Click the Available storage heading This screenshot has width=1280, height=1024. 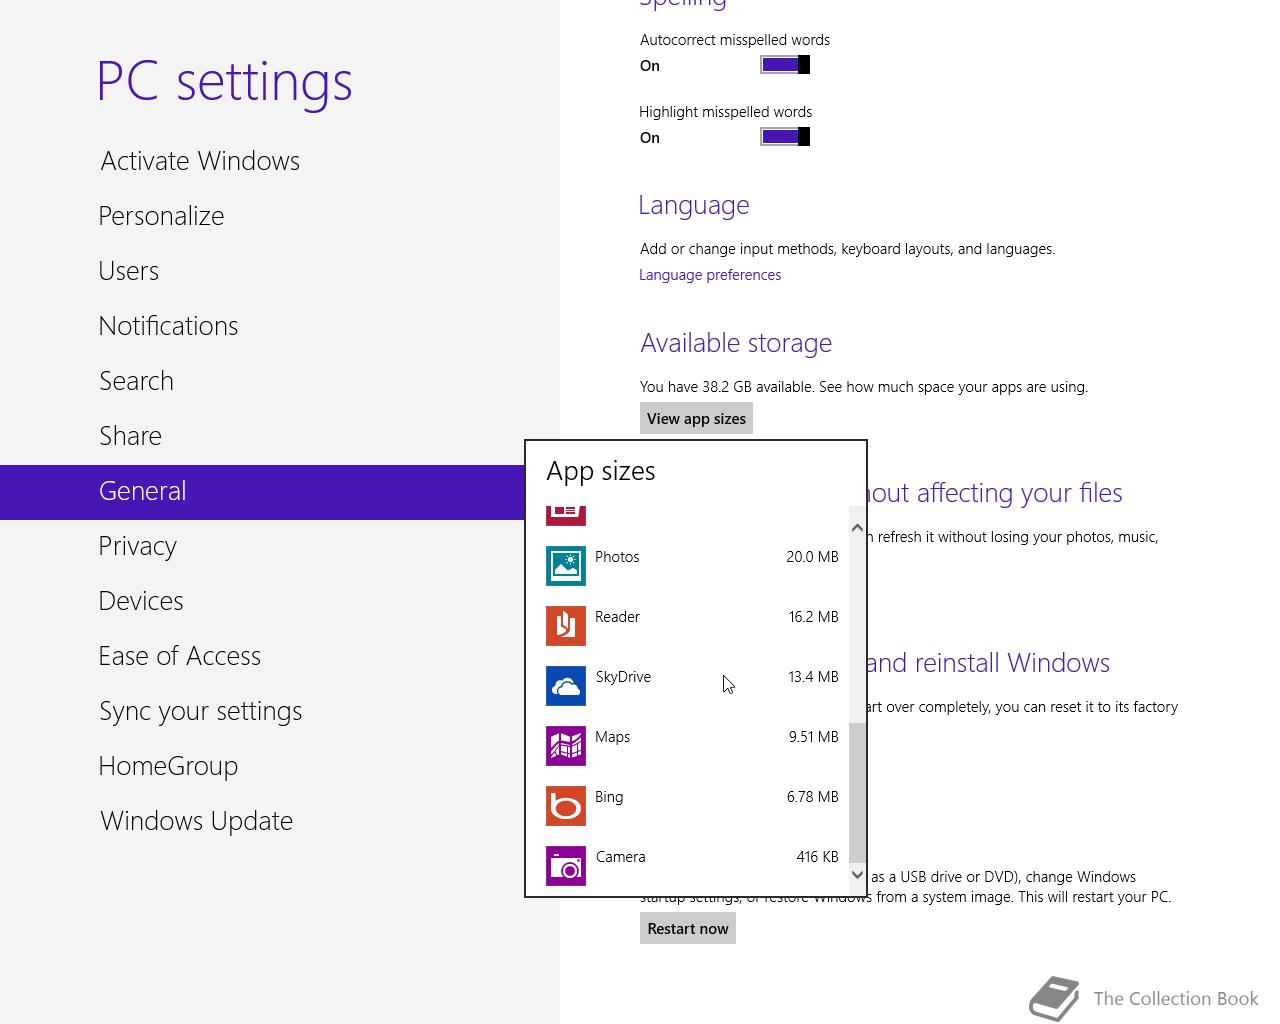[x=736, y=343]
